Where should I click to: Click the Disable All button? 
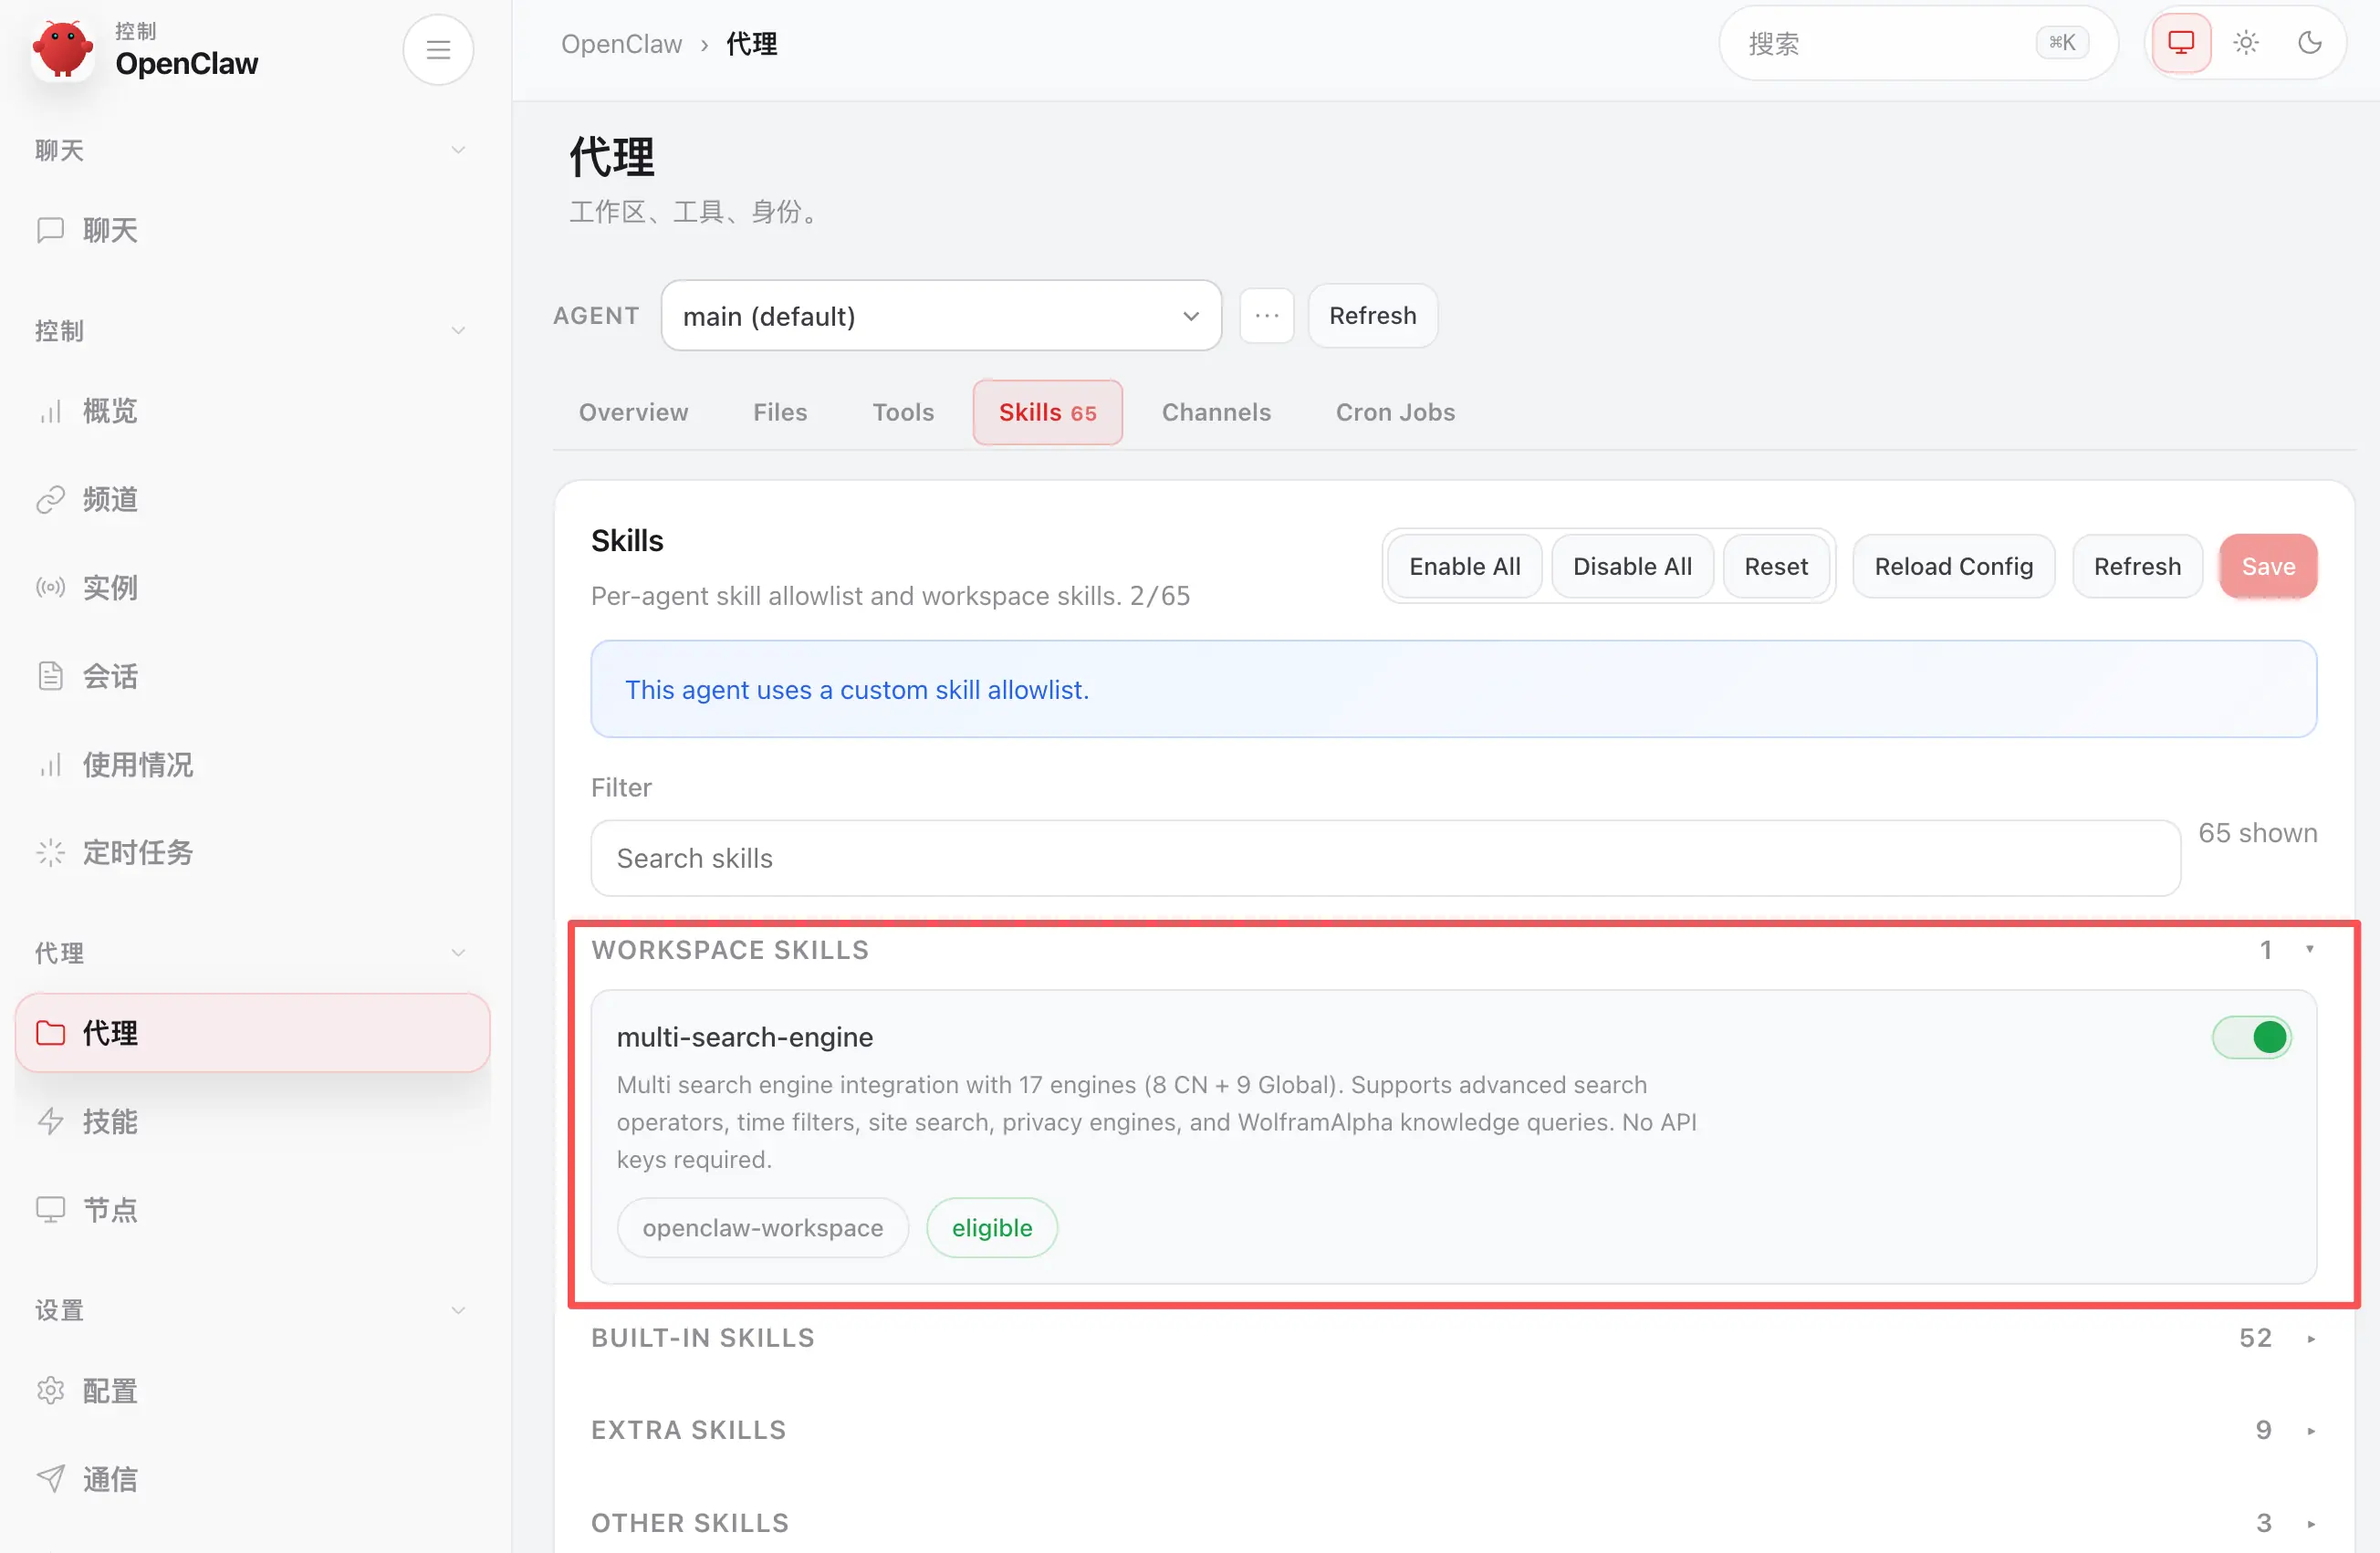click(1631, 566)
